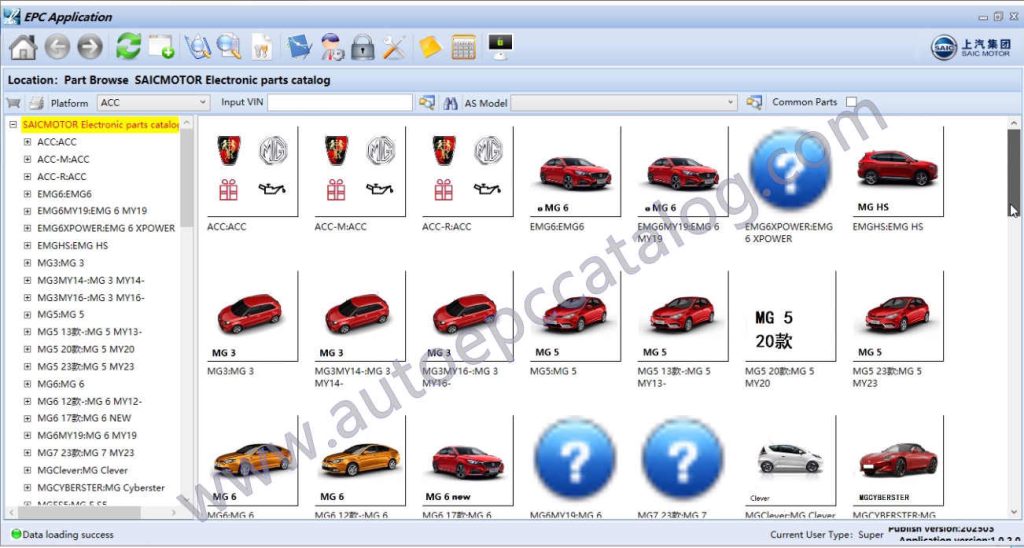Open the Platform dropdown showing ACC

pos(153,102)
